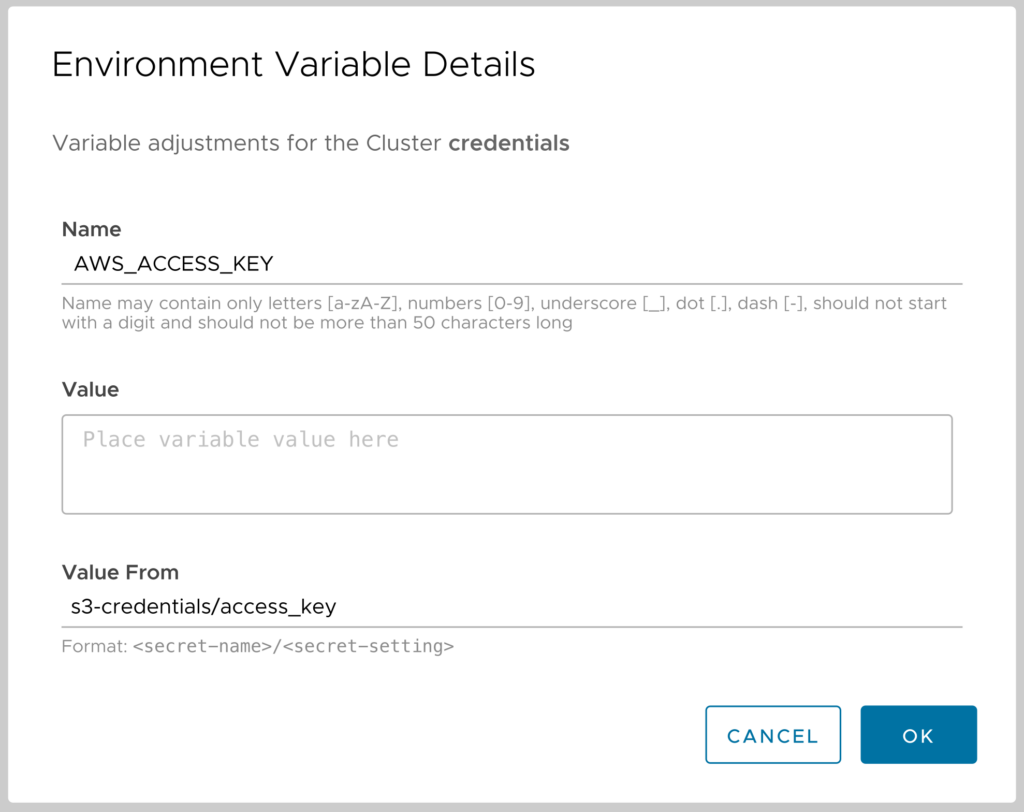
Task: Click Cancel to dismiss the dialog
Action: [x=773, y=734]
